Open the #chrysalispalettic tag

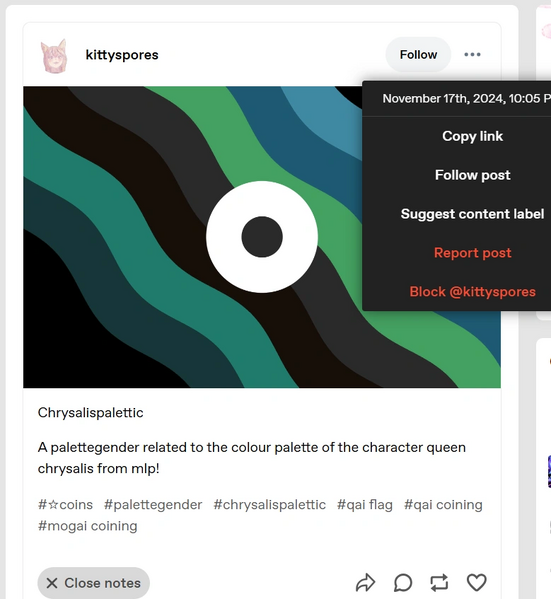point(269,505)
